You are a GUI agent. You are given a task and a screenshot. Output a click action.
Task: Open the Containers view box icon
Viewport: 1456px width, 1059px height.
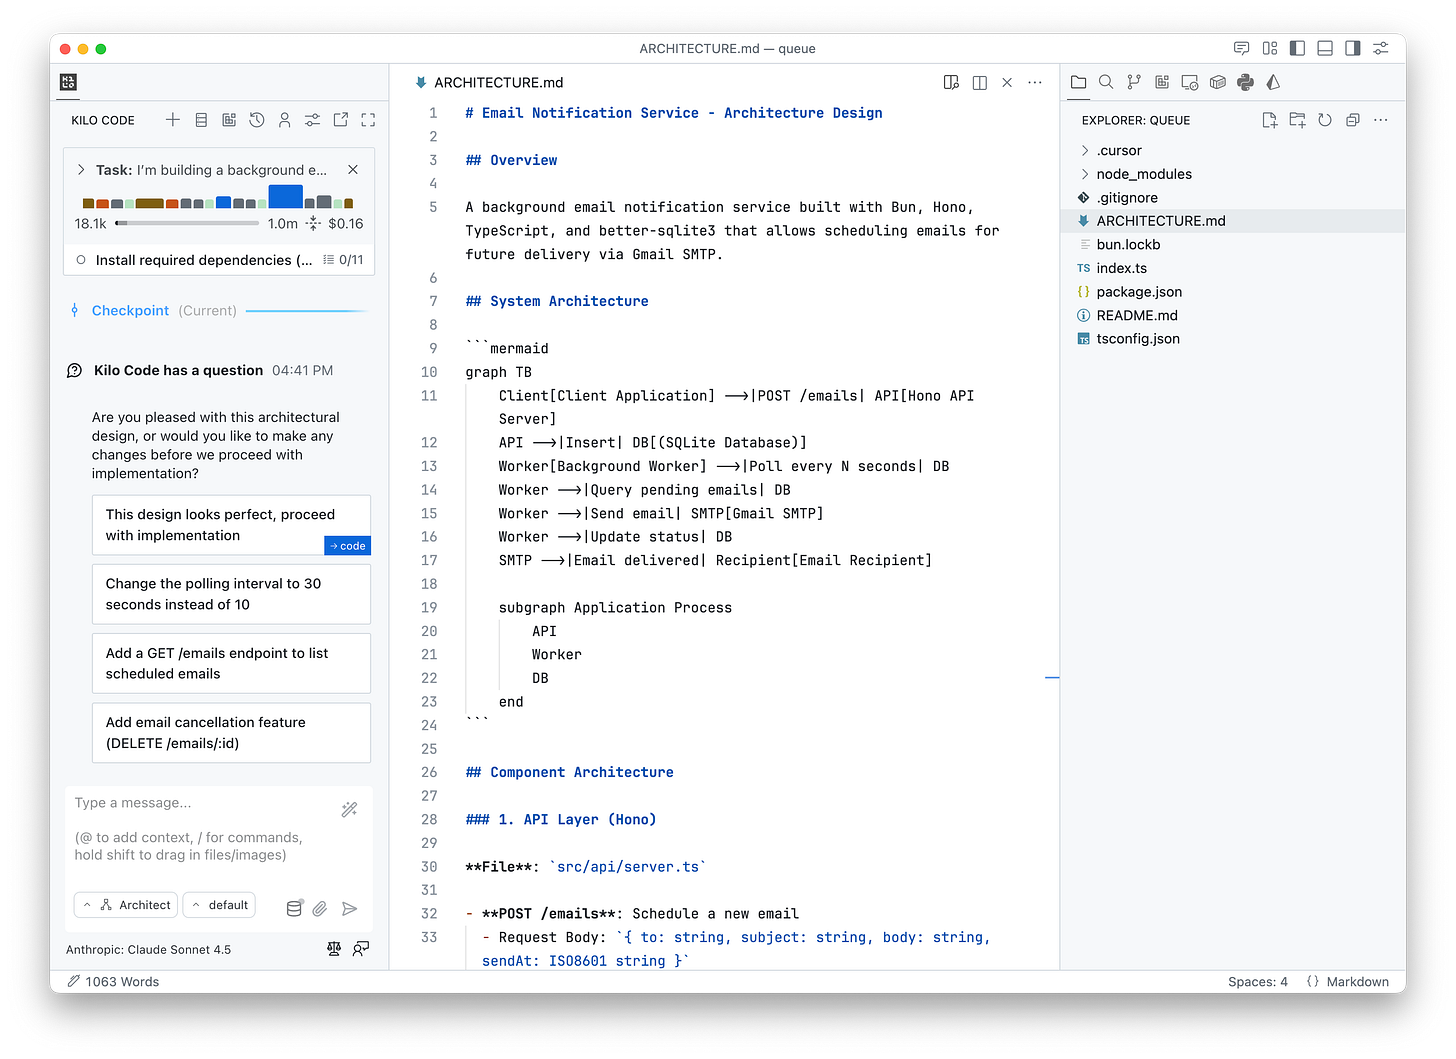[1218, 82]
